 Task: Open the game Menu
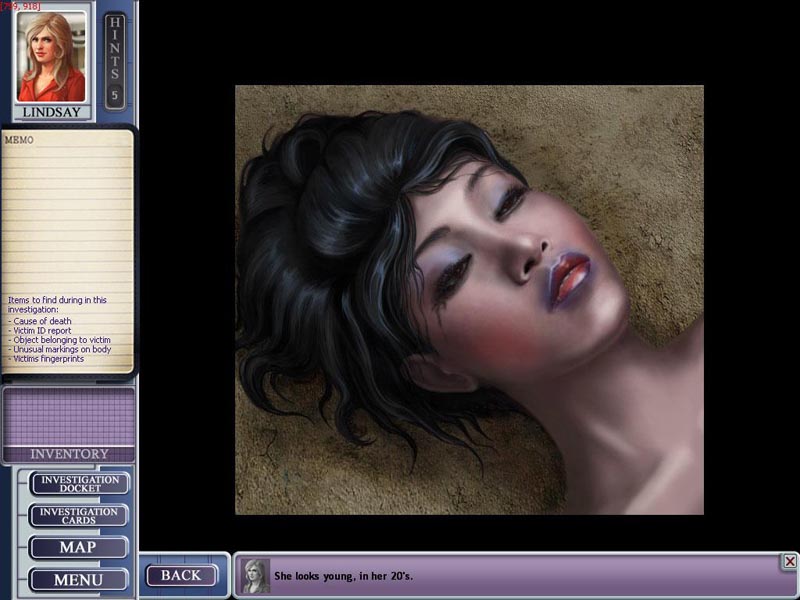[79, 580]
